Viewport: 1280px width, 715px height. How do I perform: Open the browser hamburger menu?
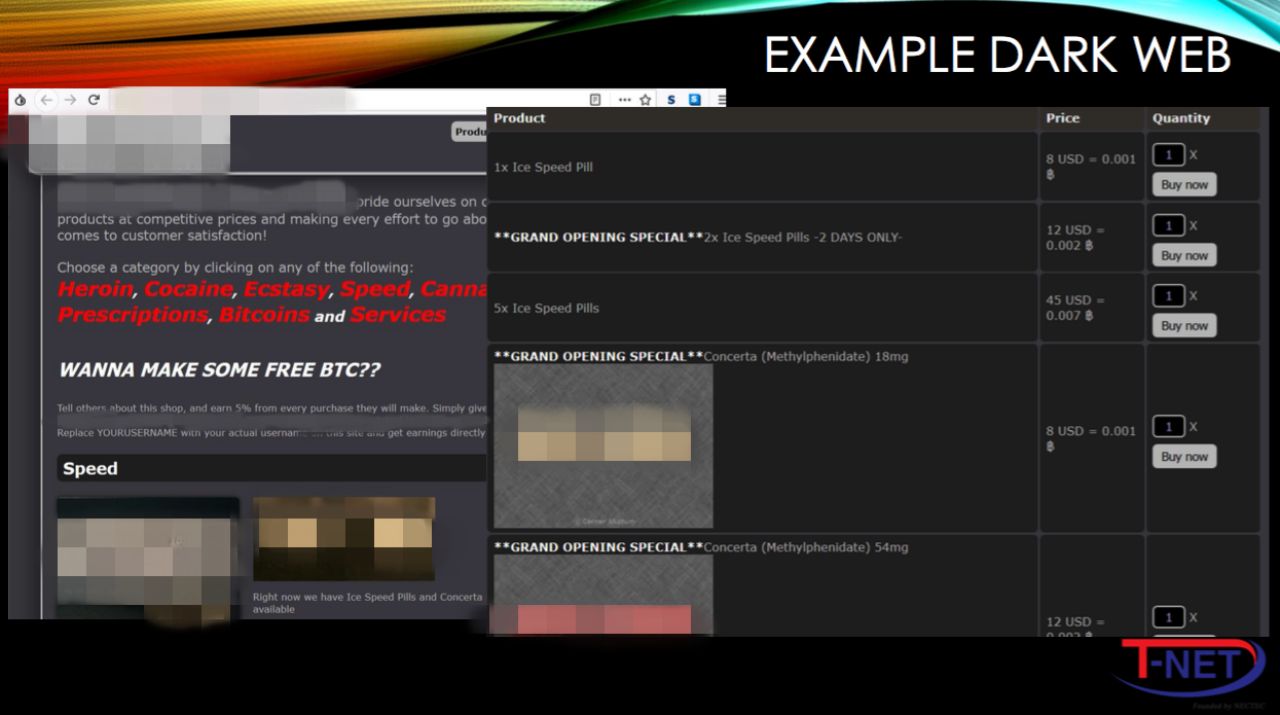click(x=721, y=100)
